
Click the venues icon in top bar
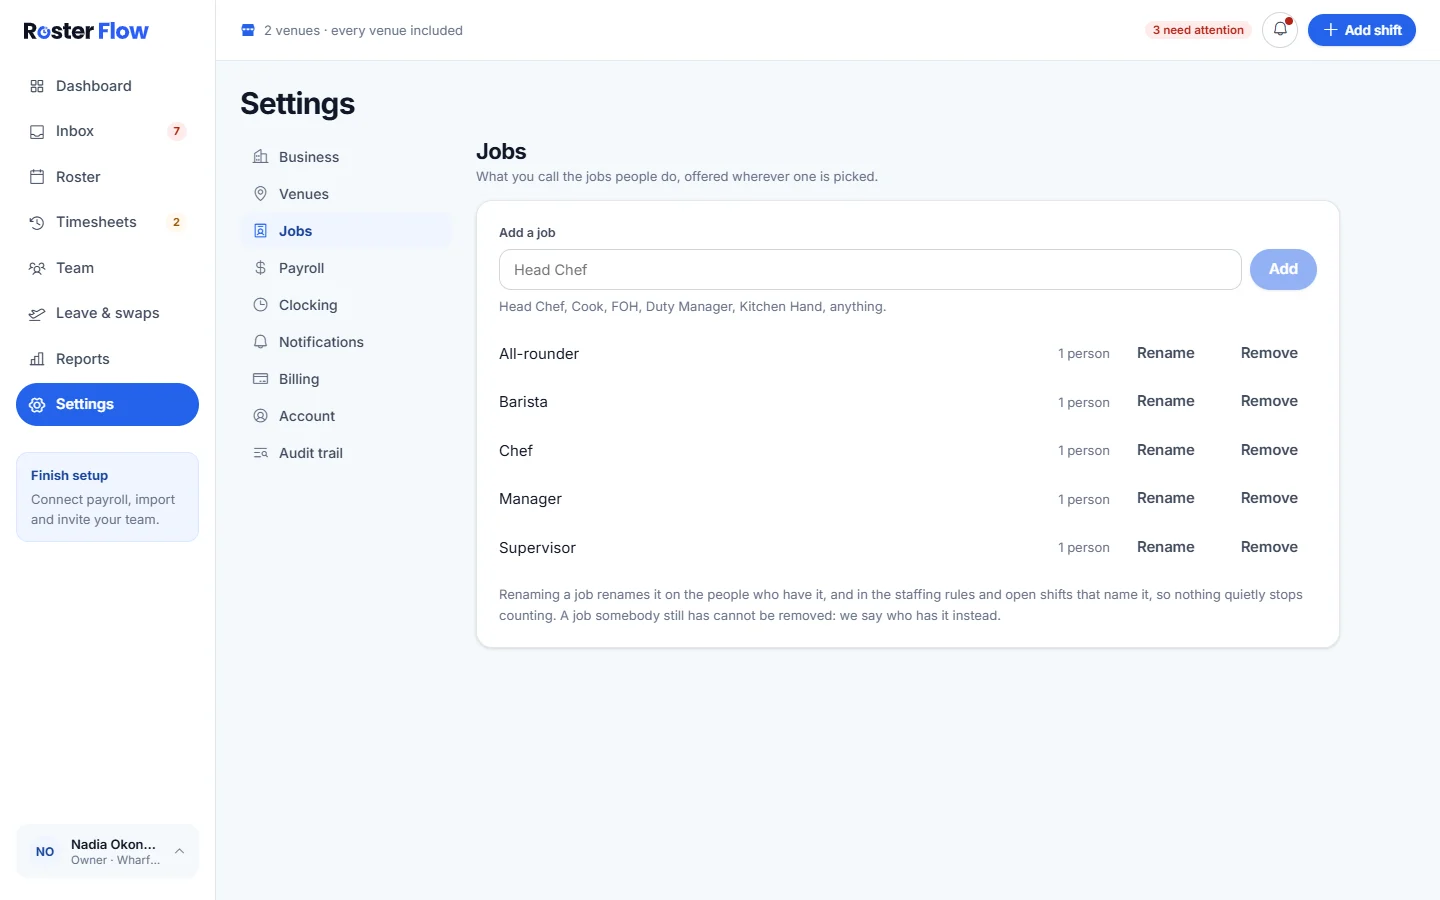248,30
